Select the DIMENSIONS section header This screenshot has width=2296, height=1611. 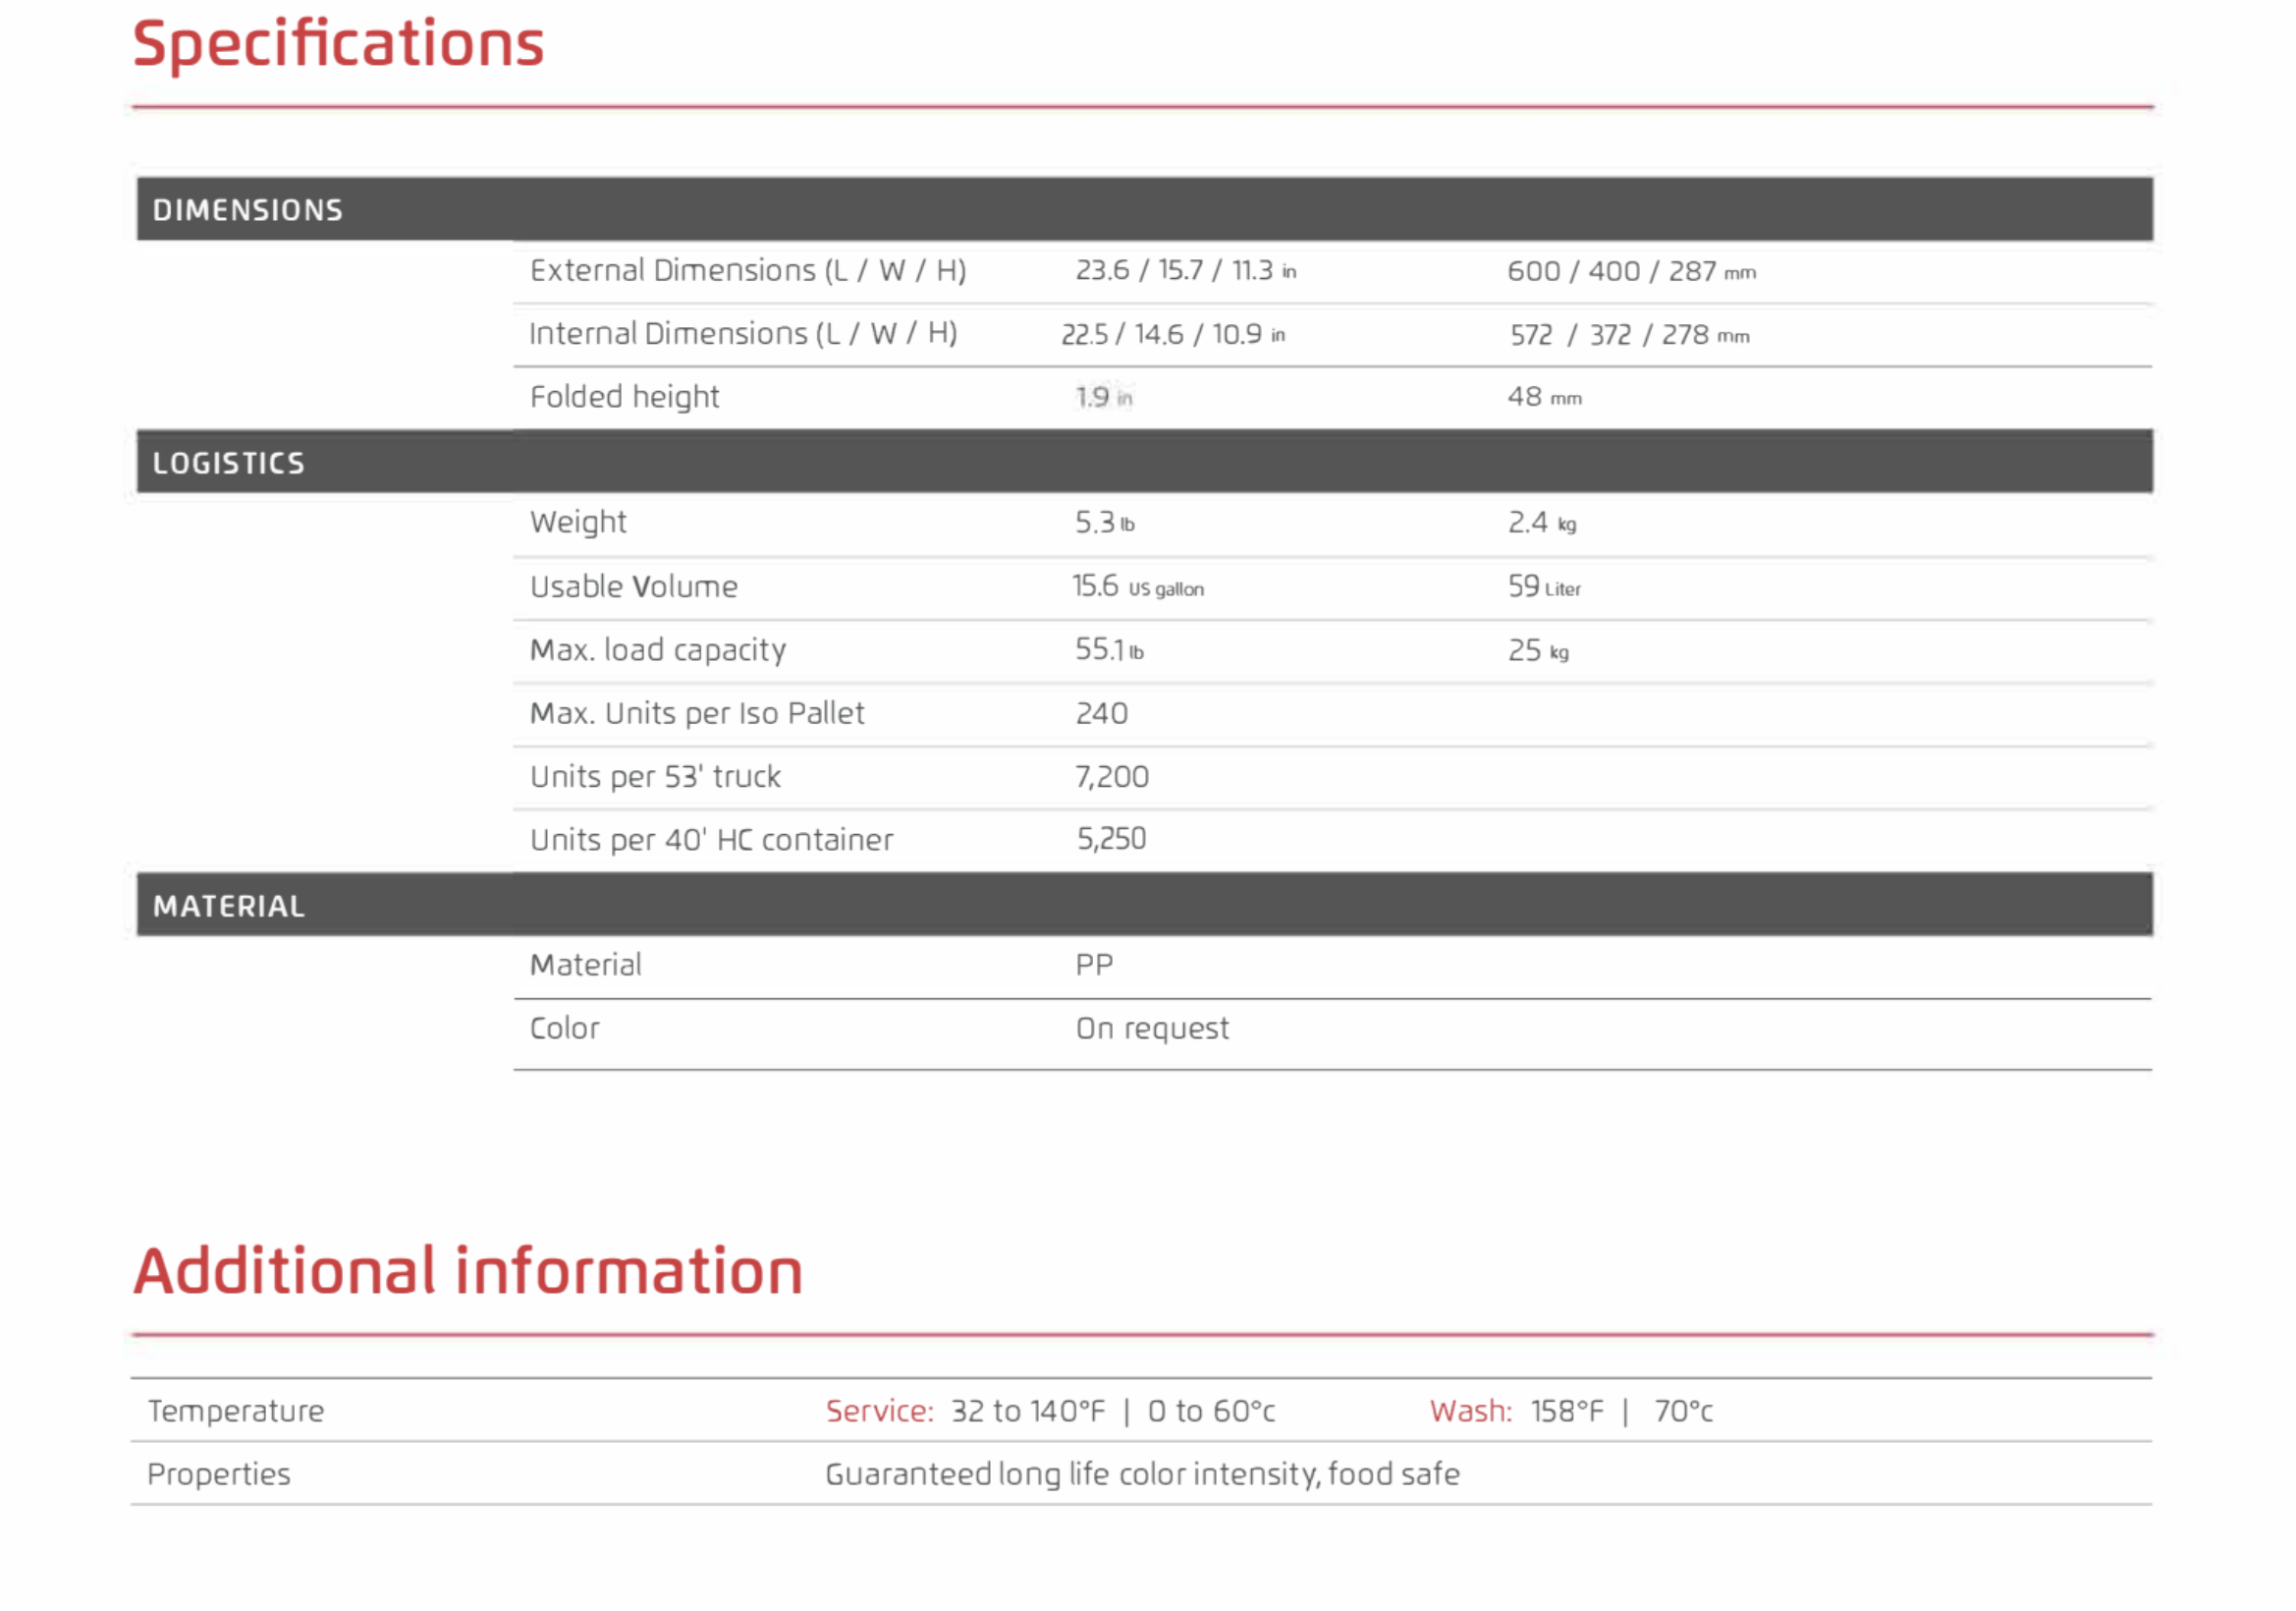(1144, 209)
